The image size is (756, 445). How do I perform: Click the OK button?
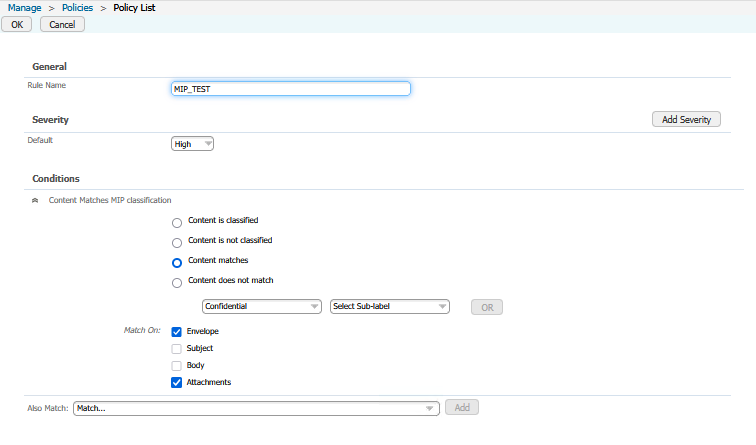coord(16,24)
